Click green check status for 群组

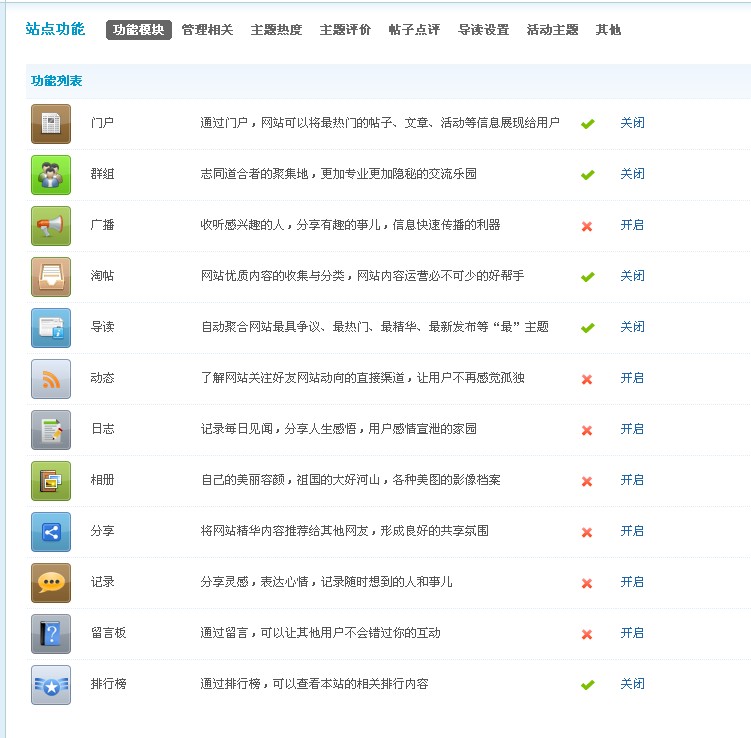coord(588,175)
